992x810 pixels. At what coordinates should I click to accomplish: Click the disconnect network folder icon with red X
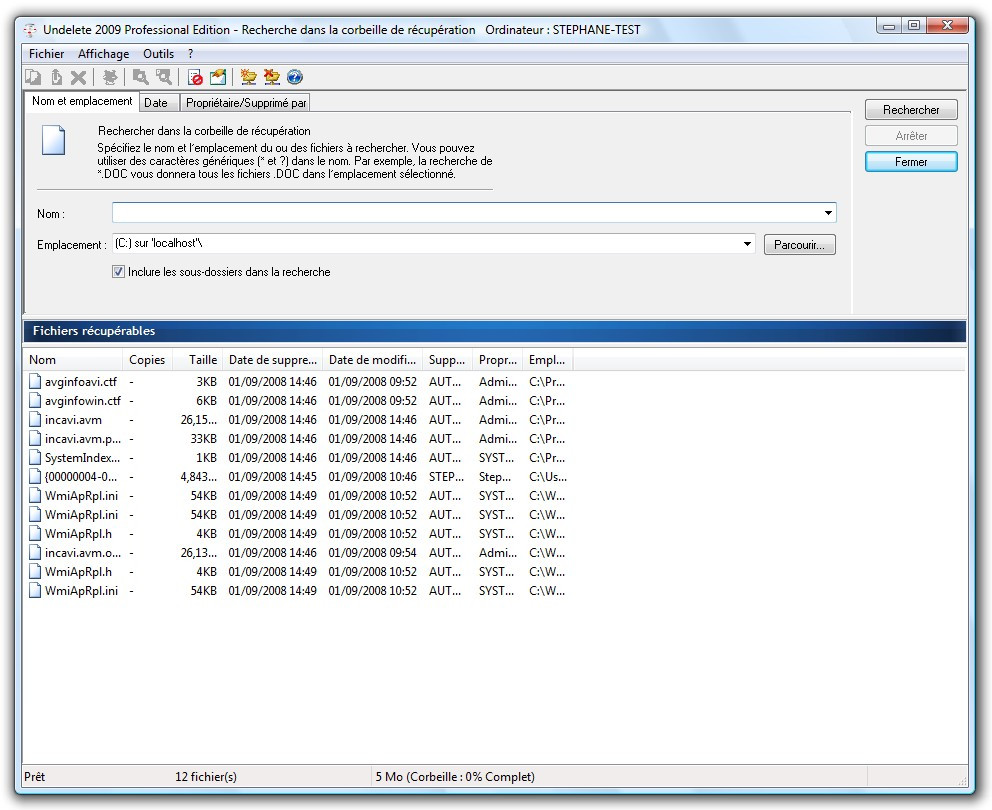pos(272,77)
